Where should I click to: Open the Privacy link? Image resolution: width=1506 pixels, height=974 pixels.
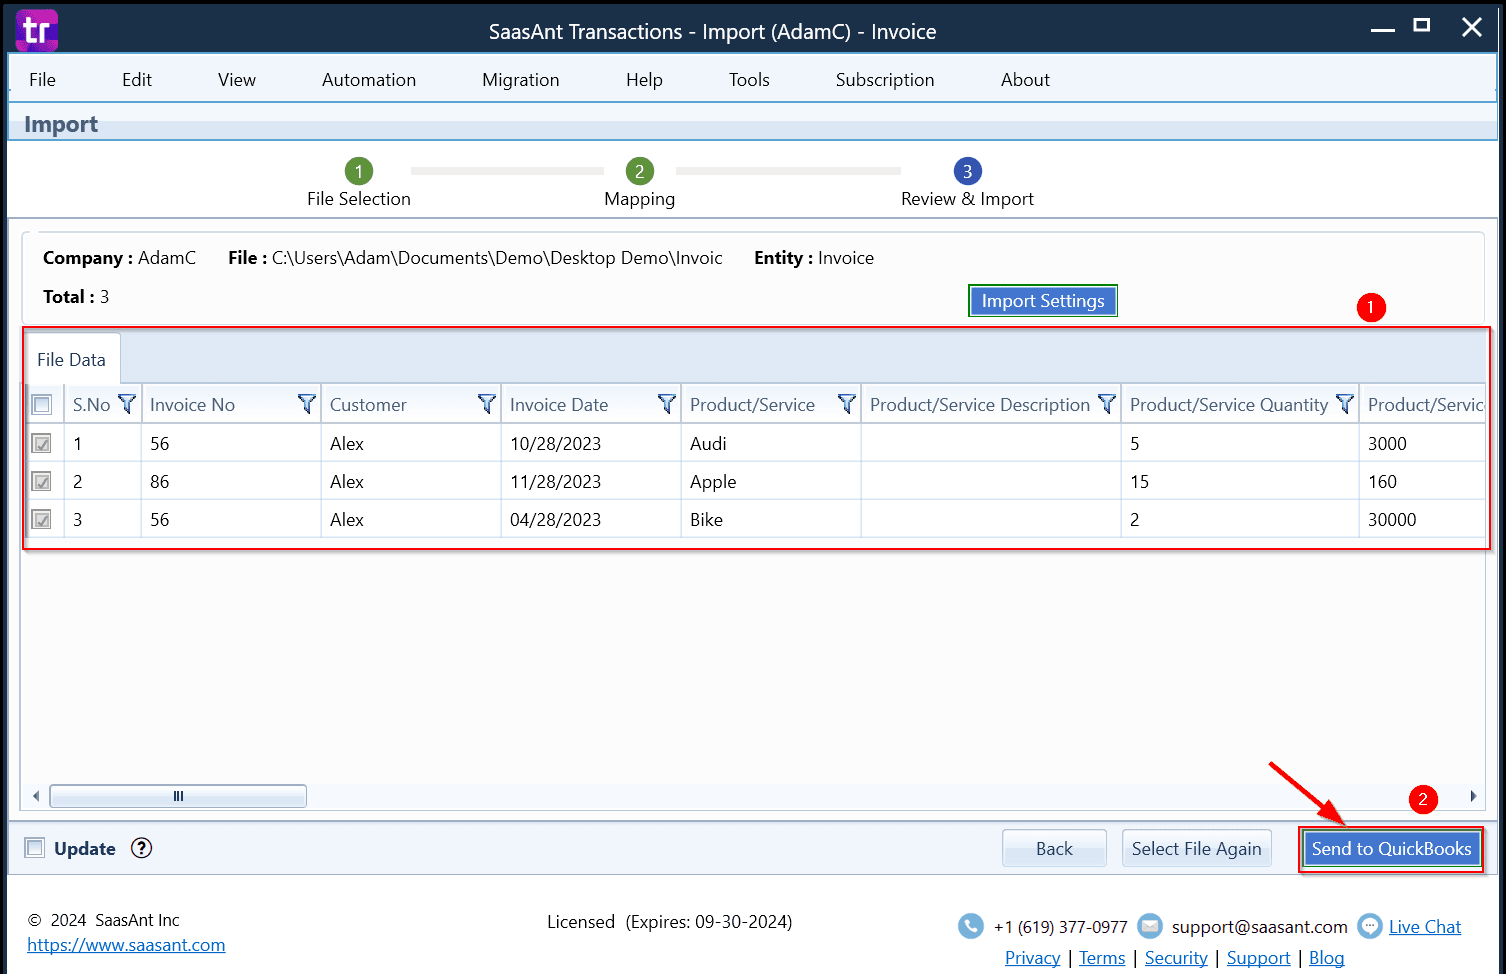point(1032,958)
